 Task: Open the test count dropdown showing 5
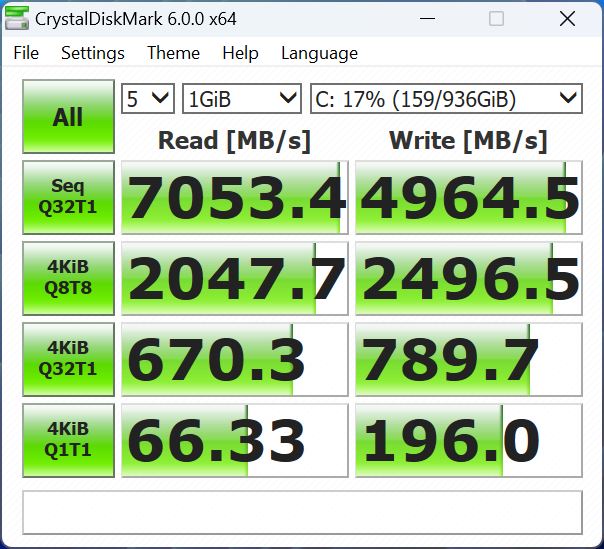(147, 98)
